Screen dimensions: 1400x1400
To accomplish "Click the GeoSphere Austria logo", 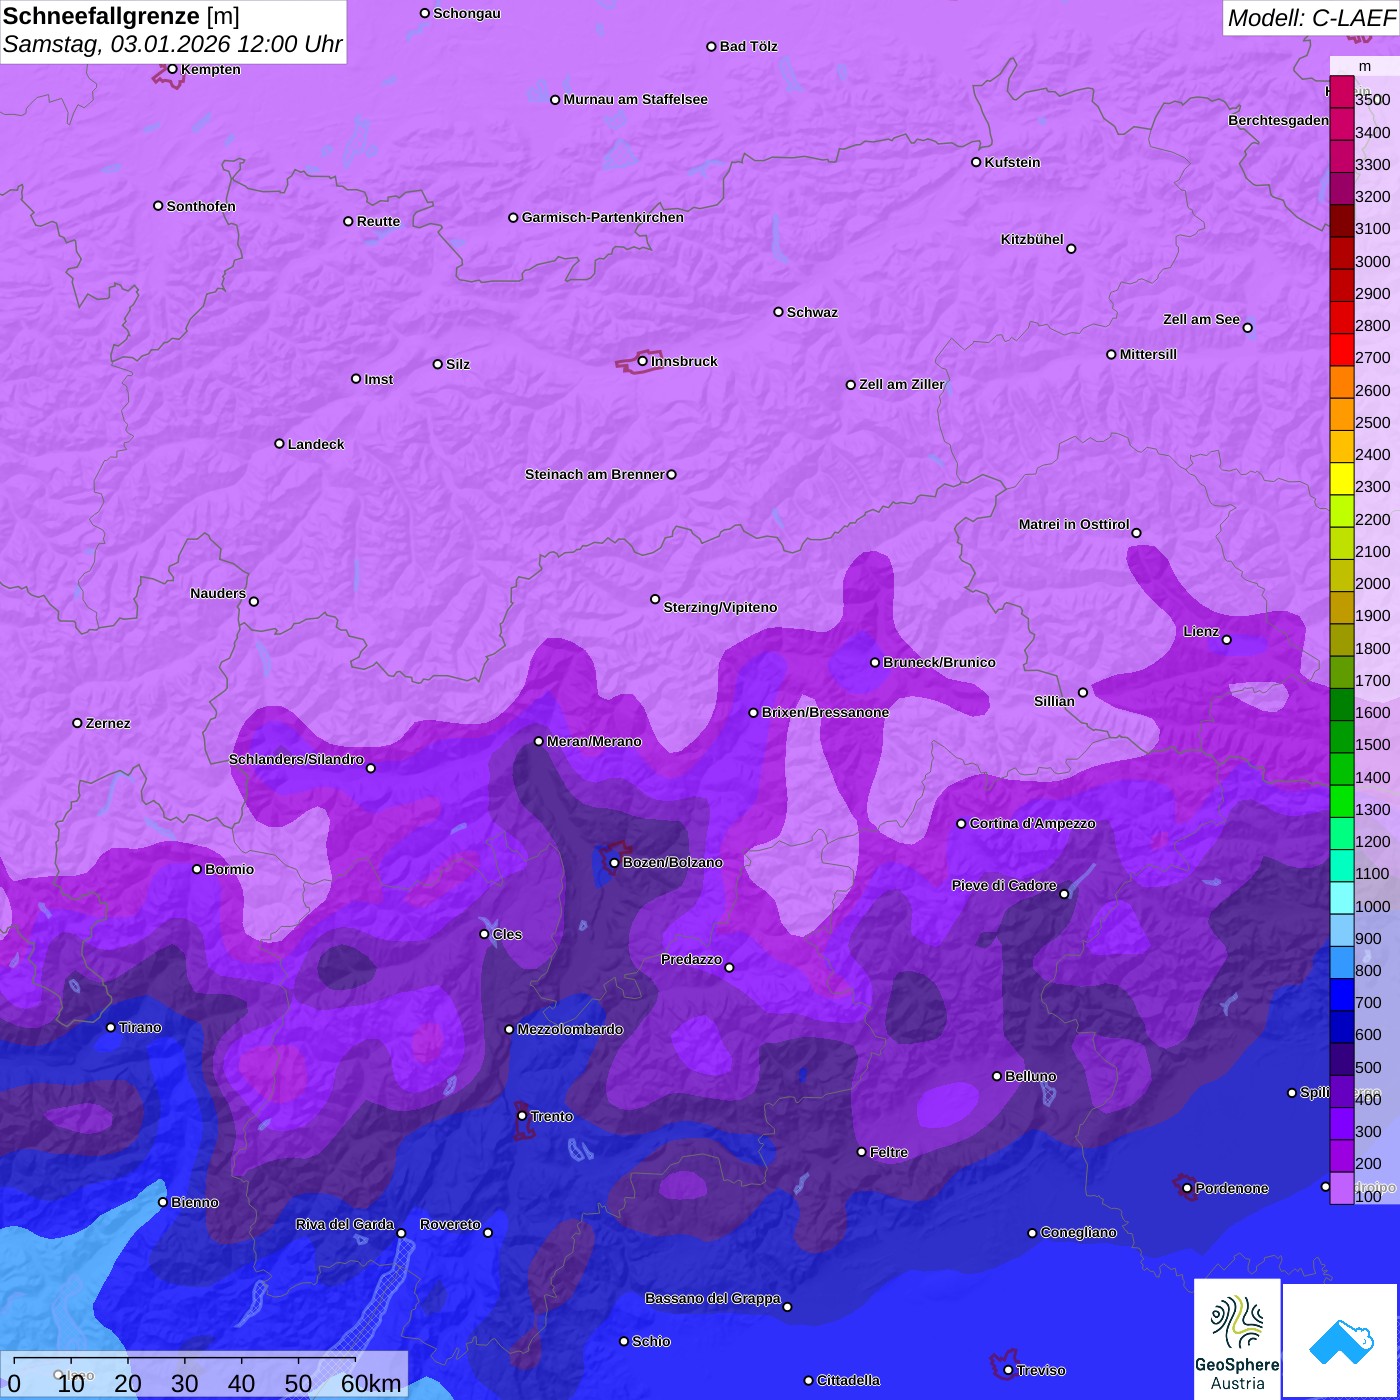I will [1237, 1339].
